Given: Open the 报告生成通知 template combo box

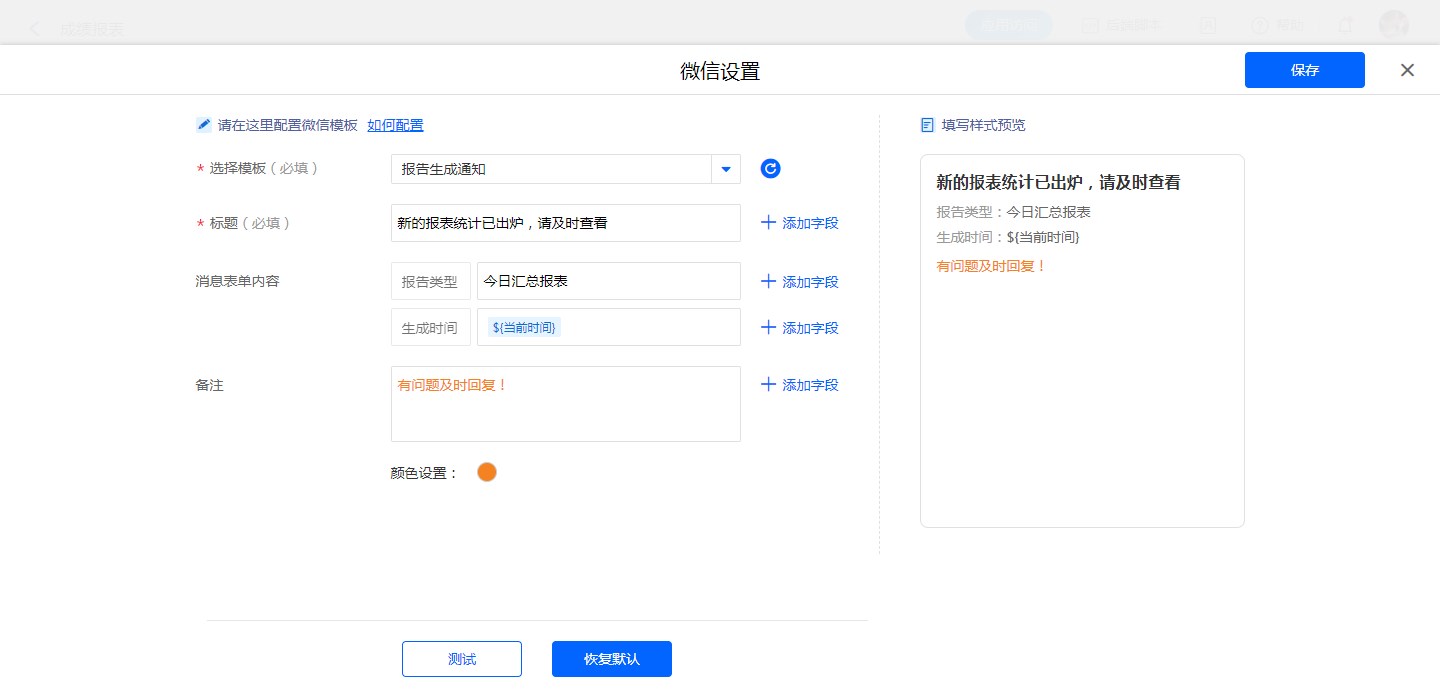Looking at the screenshot, I should click(550, 169).
